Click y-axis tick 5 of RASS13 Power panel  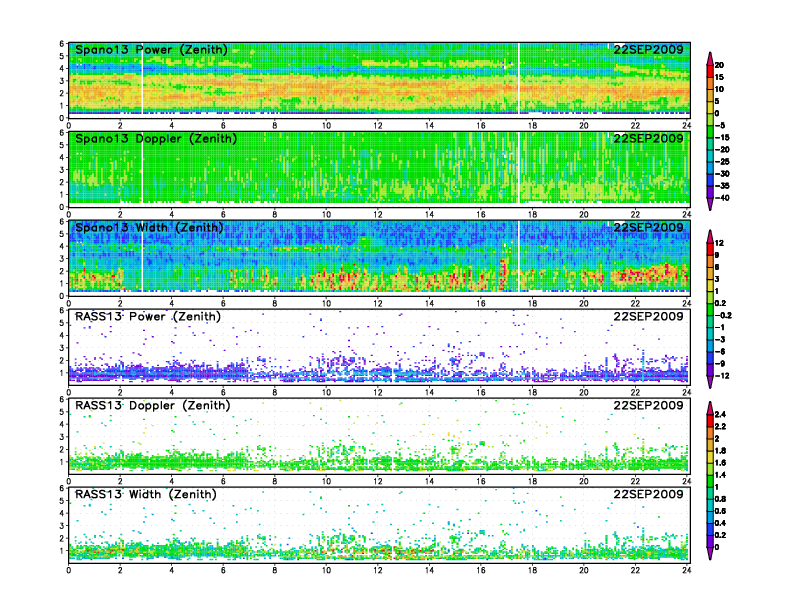(x=62, y=323)
